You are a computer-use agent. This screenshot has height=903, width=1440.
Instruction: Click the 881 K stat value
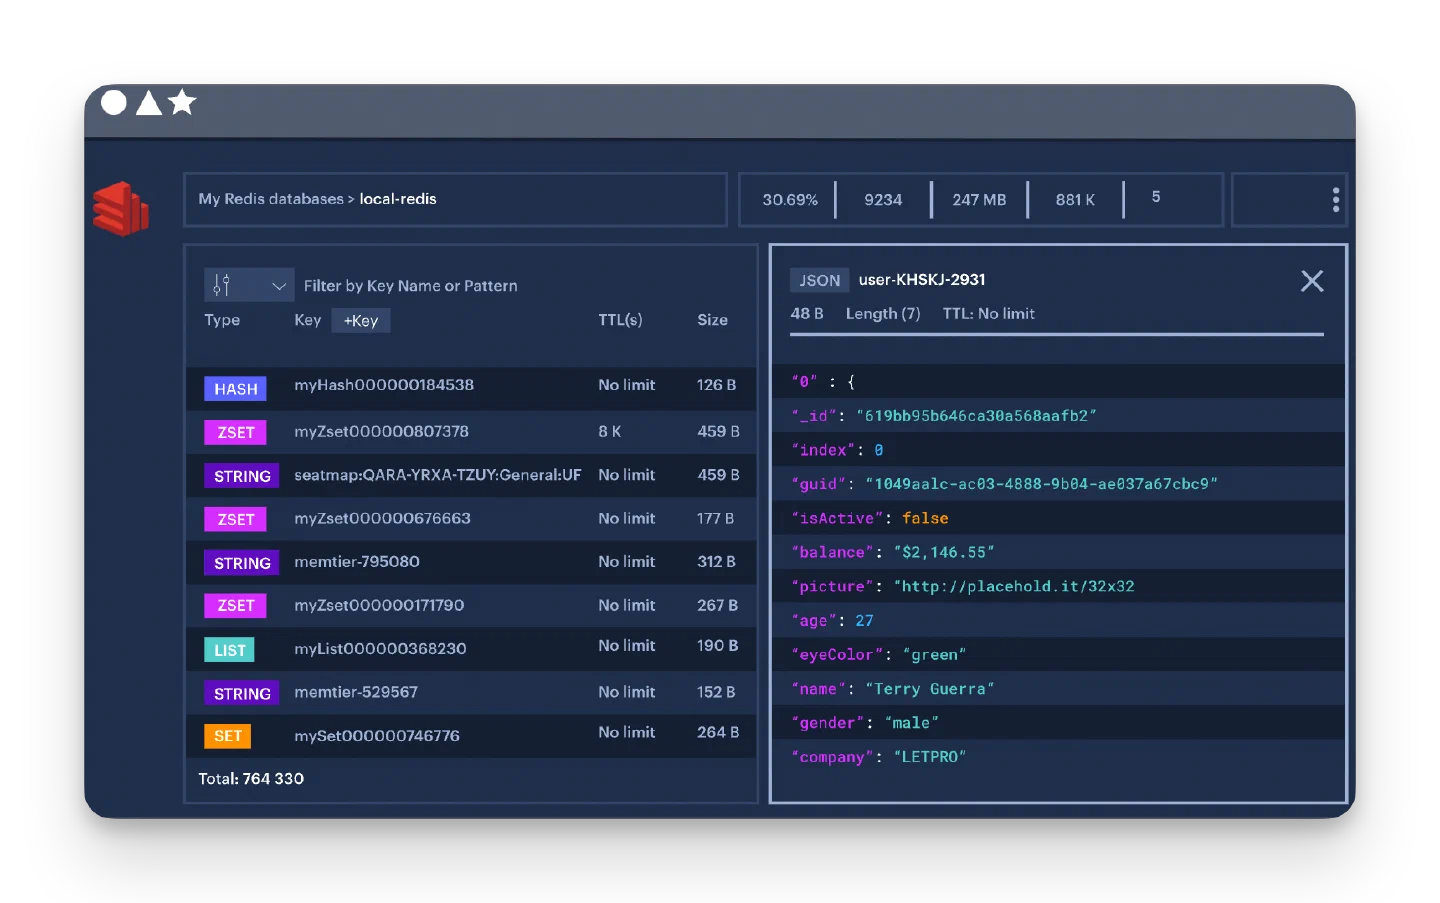[1075, 200]
